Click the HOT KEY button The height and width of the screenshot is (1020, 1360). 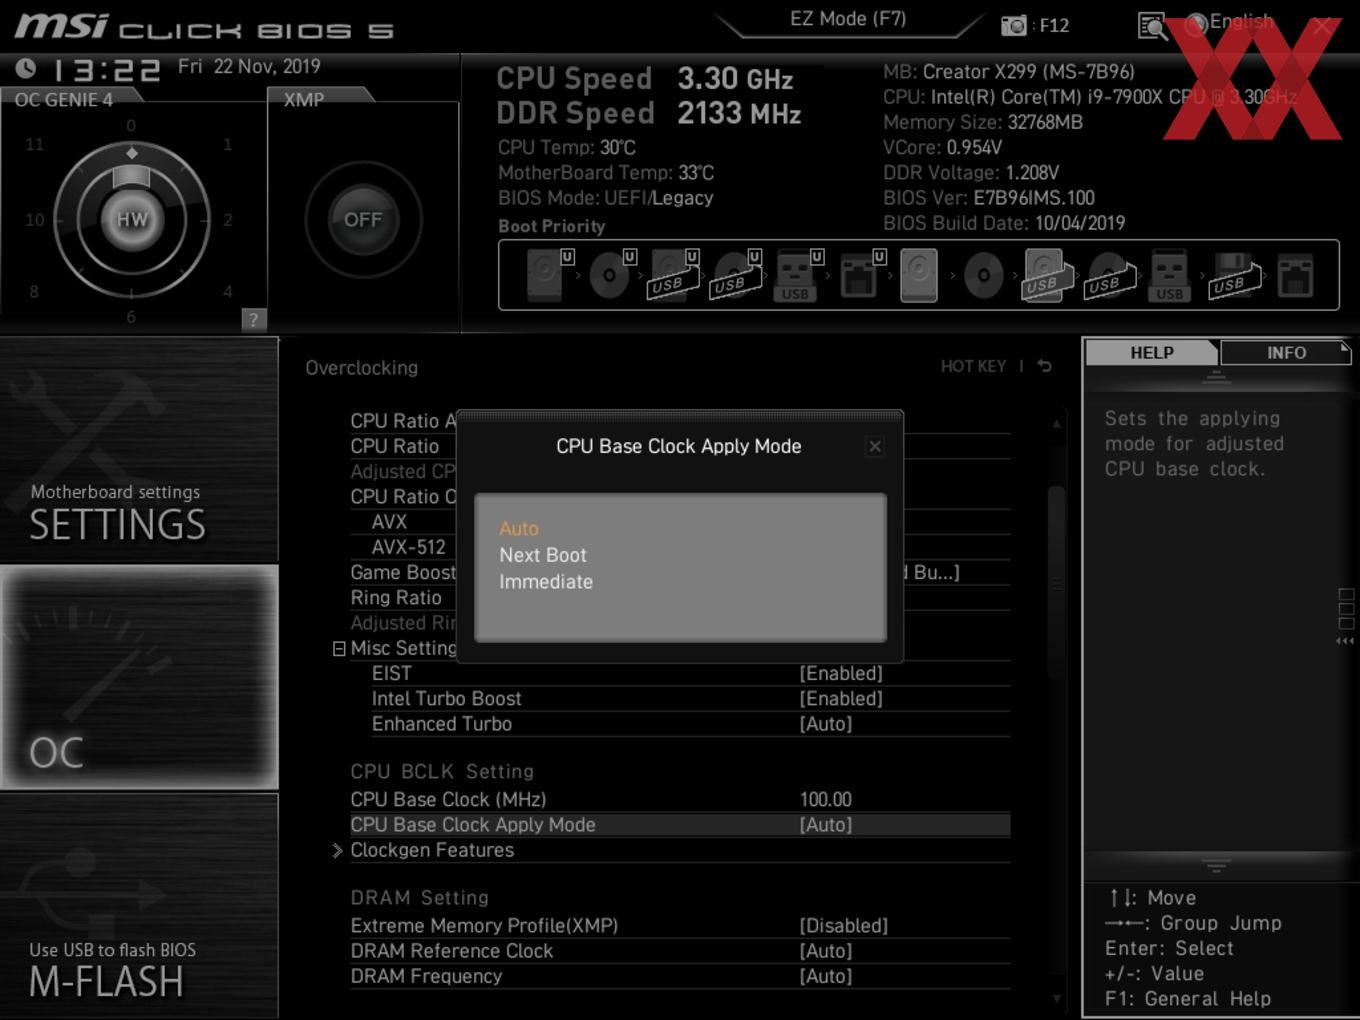pos(973,366)
